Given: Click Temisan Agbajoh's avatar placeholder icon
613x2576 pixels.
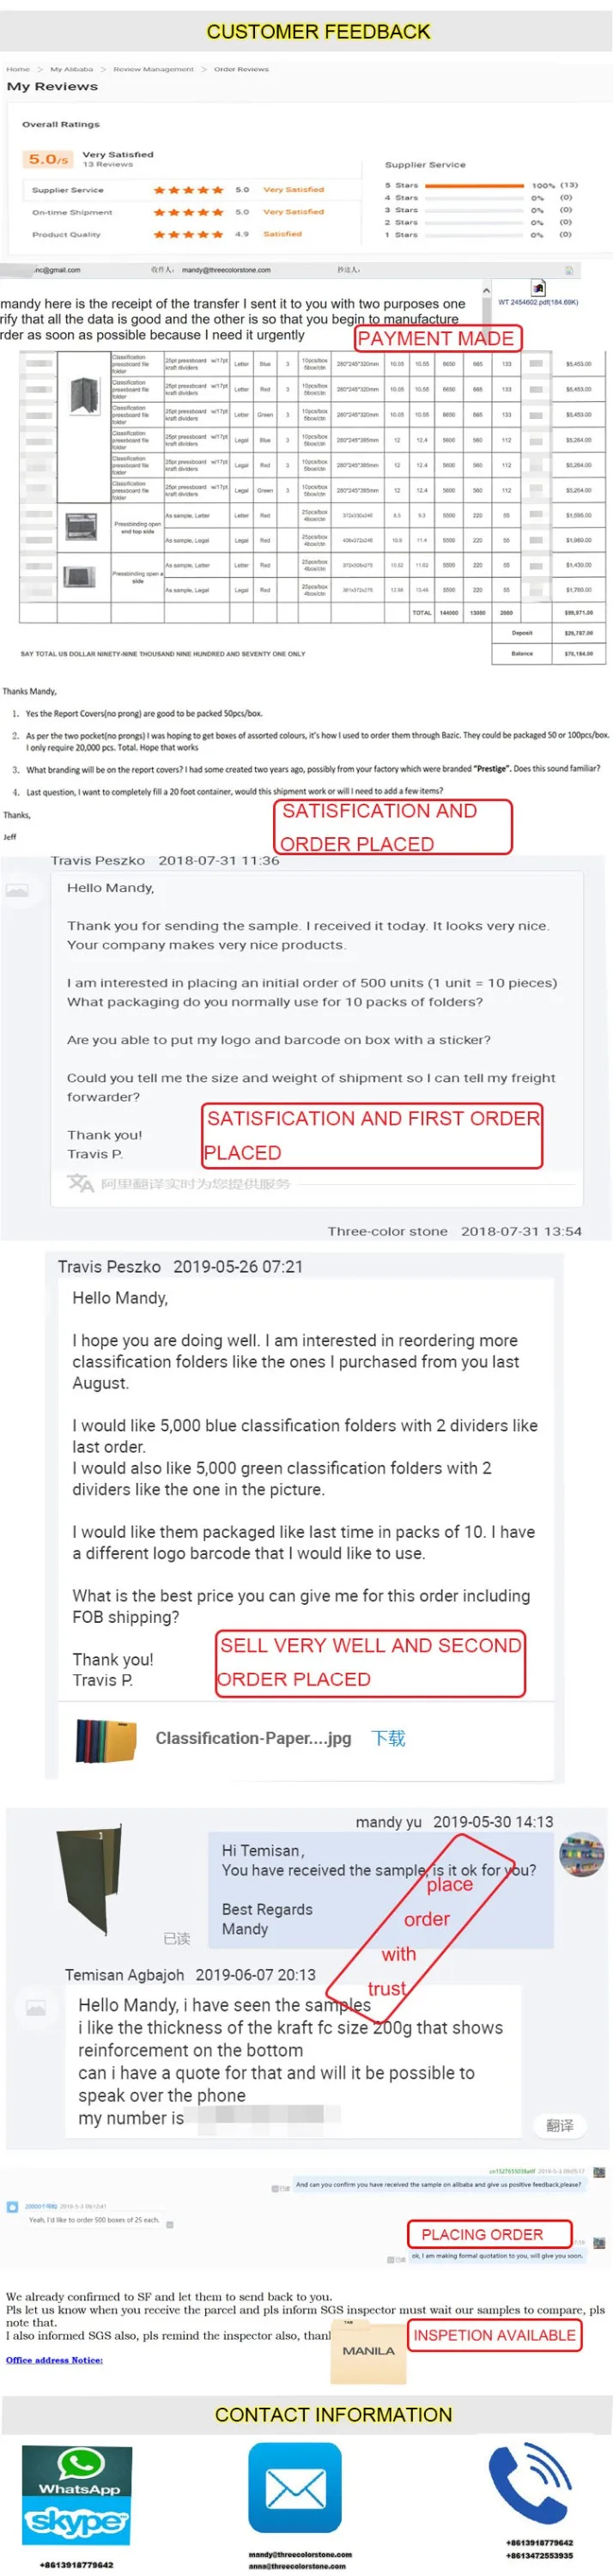Looking at the screenshot, I should [x=35, y=2008].
